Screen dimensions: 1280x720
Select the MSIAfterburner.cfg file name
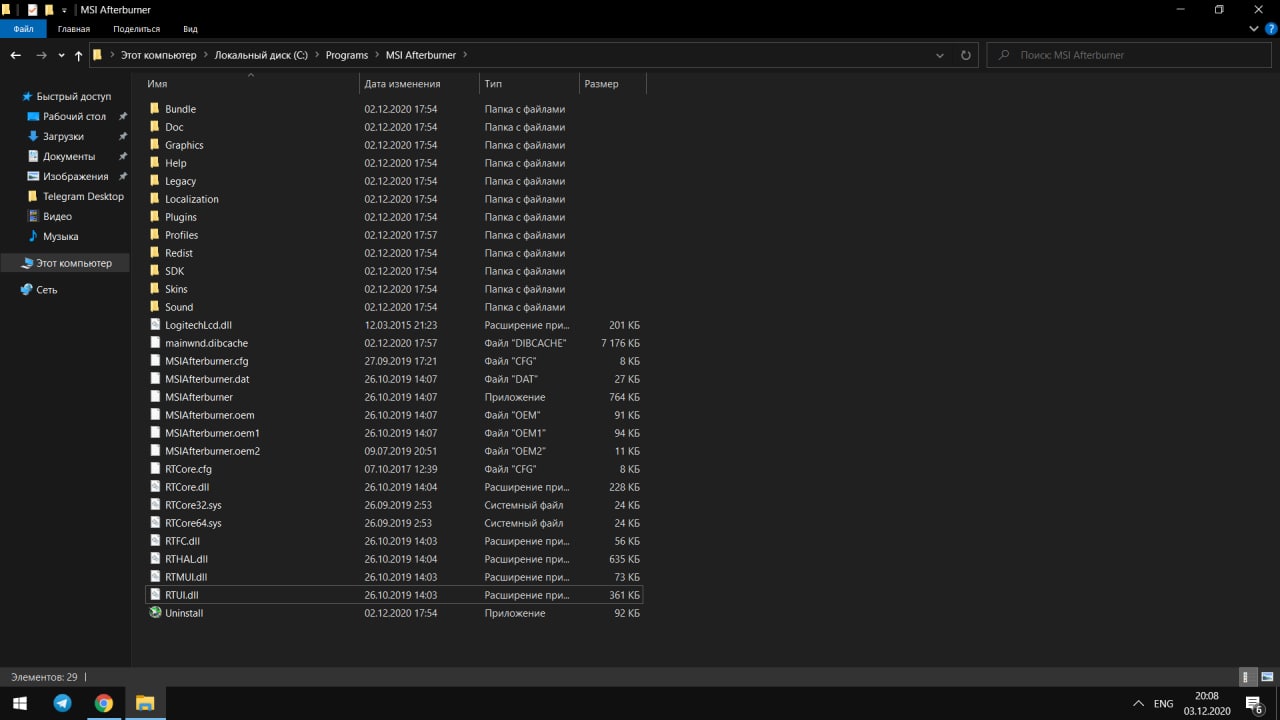pos(207,361)
